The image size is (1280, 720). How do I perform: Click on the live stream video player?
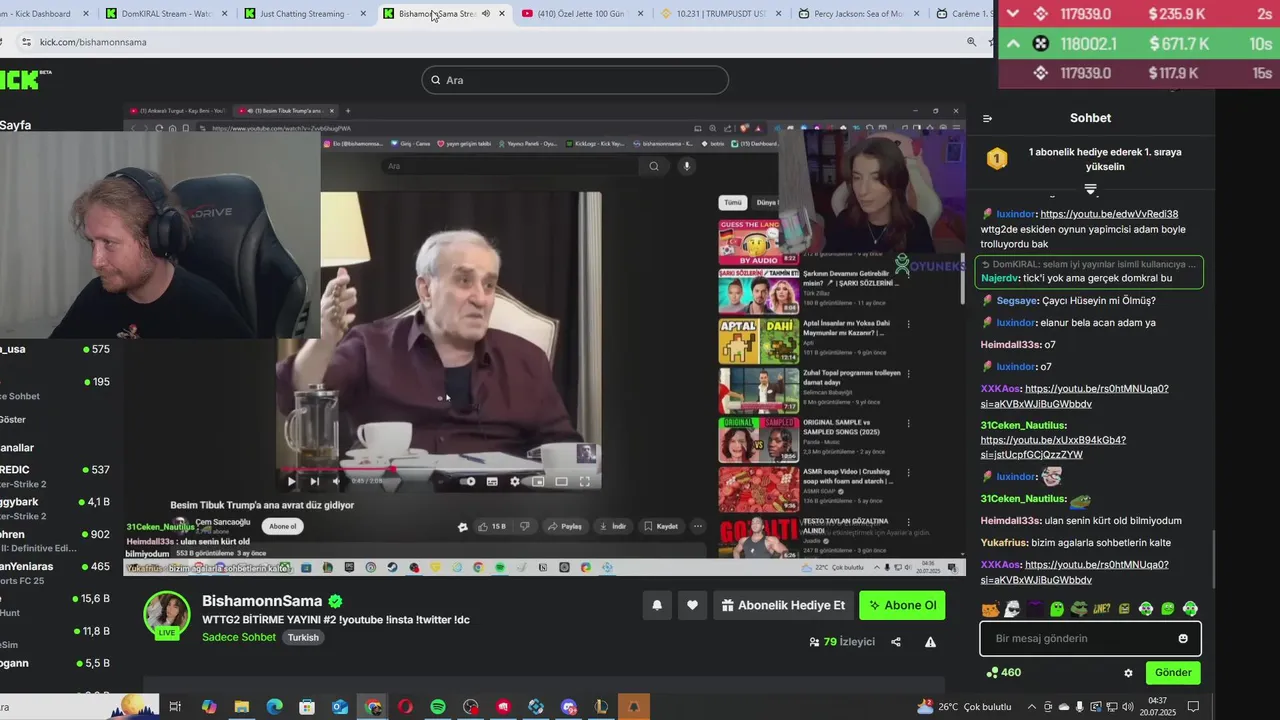[x=545, y=340]
